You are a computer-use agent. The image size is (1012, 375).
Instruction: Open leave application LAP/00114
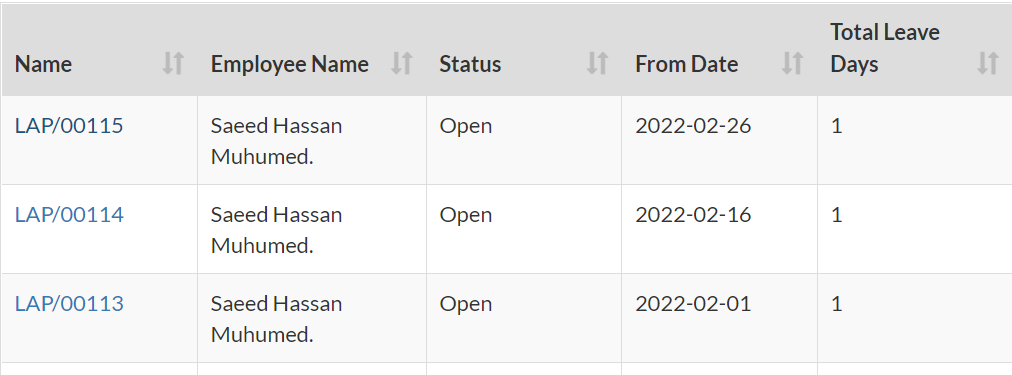pyautogui.click(x=69, y=214)
